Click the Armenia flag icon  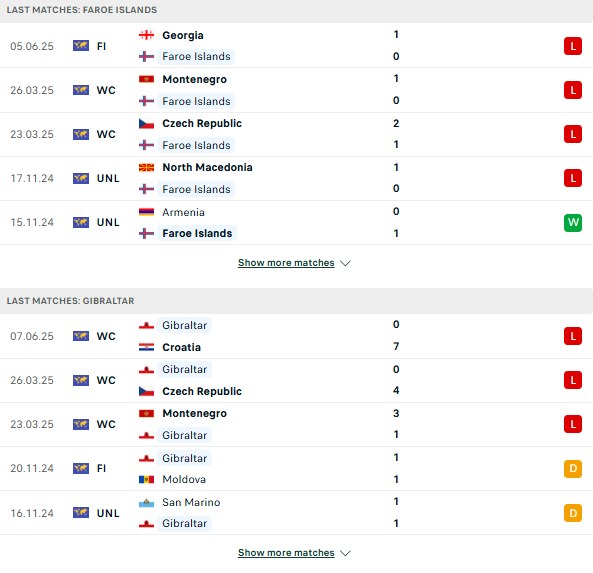click(146, 212)
